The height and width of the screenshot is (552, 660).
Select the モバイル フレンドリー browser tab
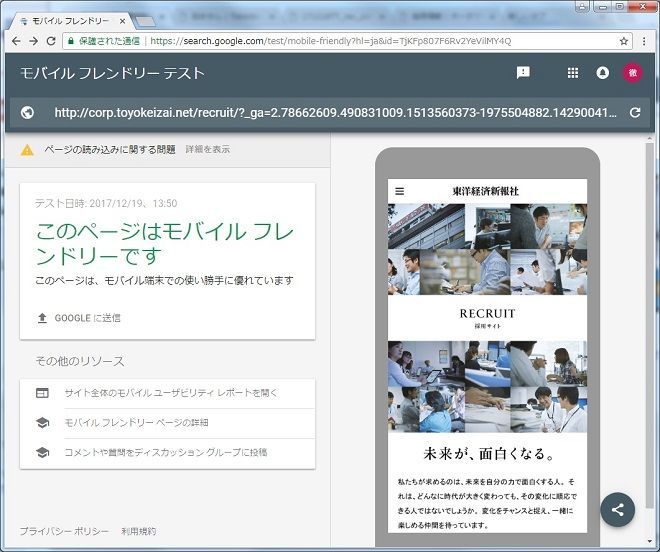(68, 19)
